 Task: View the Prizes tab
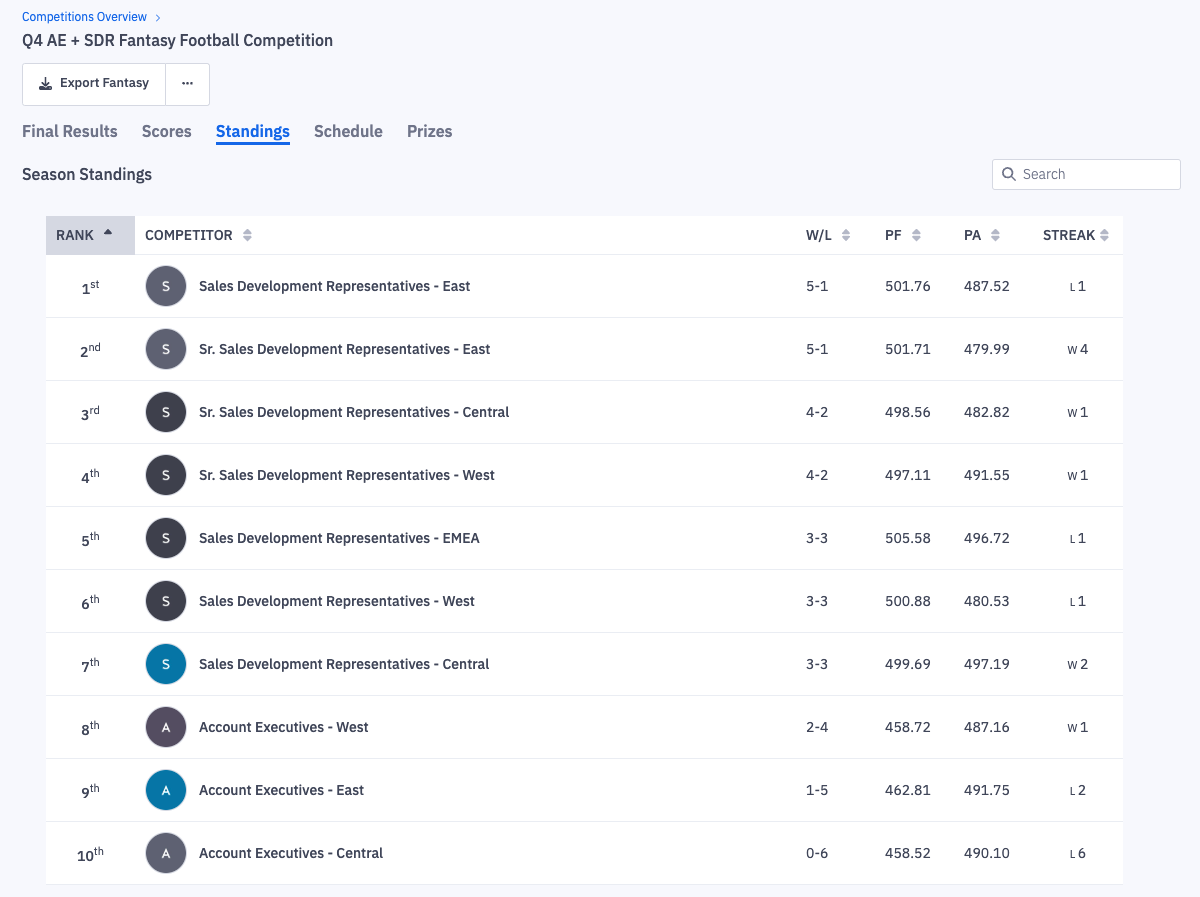[x=429, y=131]
